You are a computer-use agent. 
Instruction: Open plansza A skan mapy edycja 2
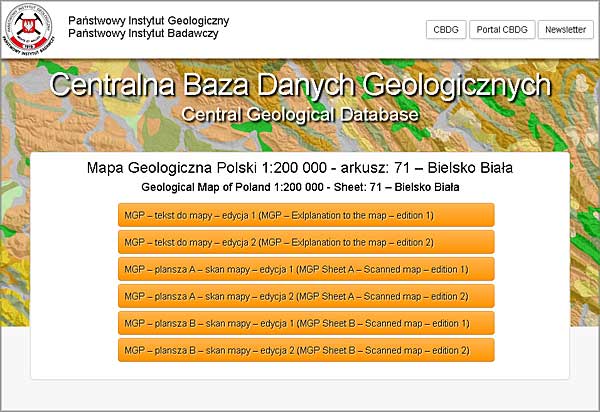(306, 296)
